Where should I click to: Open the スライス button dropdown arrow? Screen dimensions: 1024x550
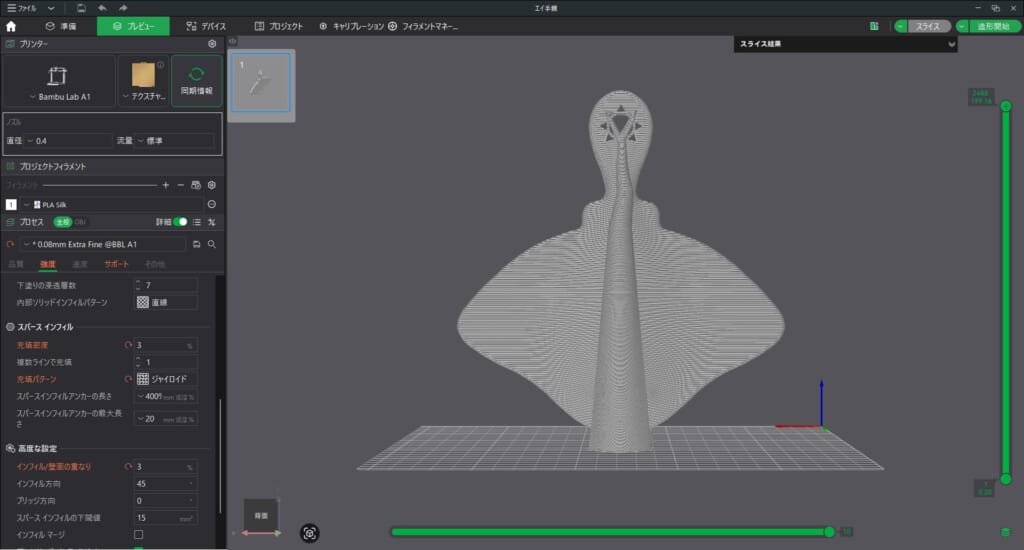pos(901,26)
